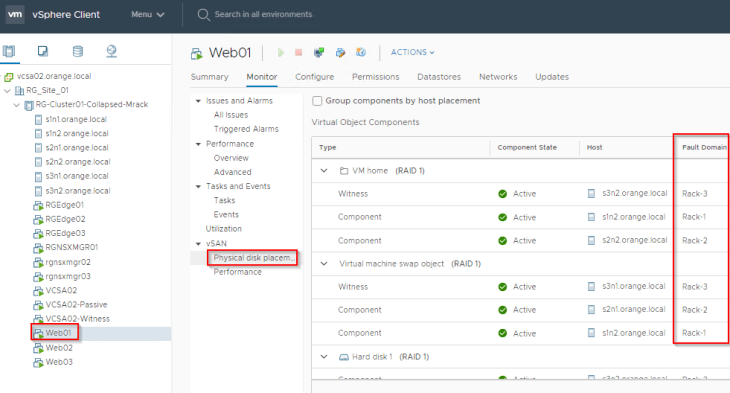Open the vSAN Performance page
This screenshot has height=393, width=730.
tap(237, 272)
